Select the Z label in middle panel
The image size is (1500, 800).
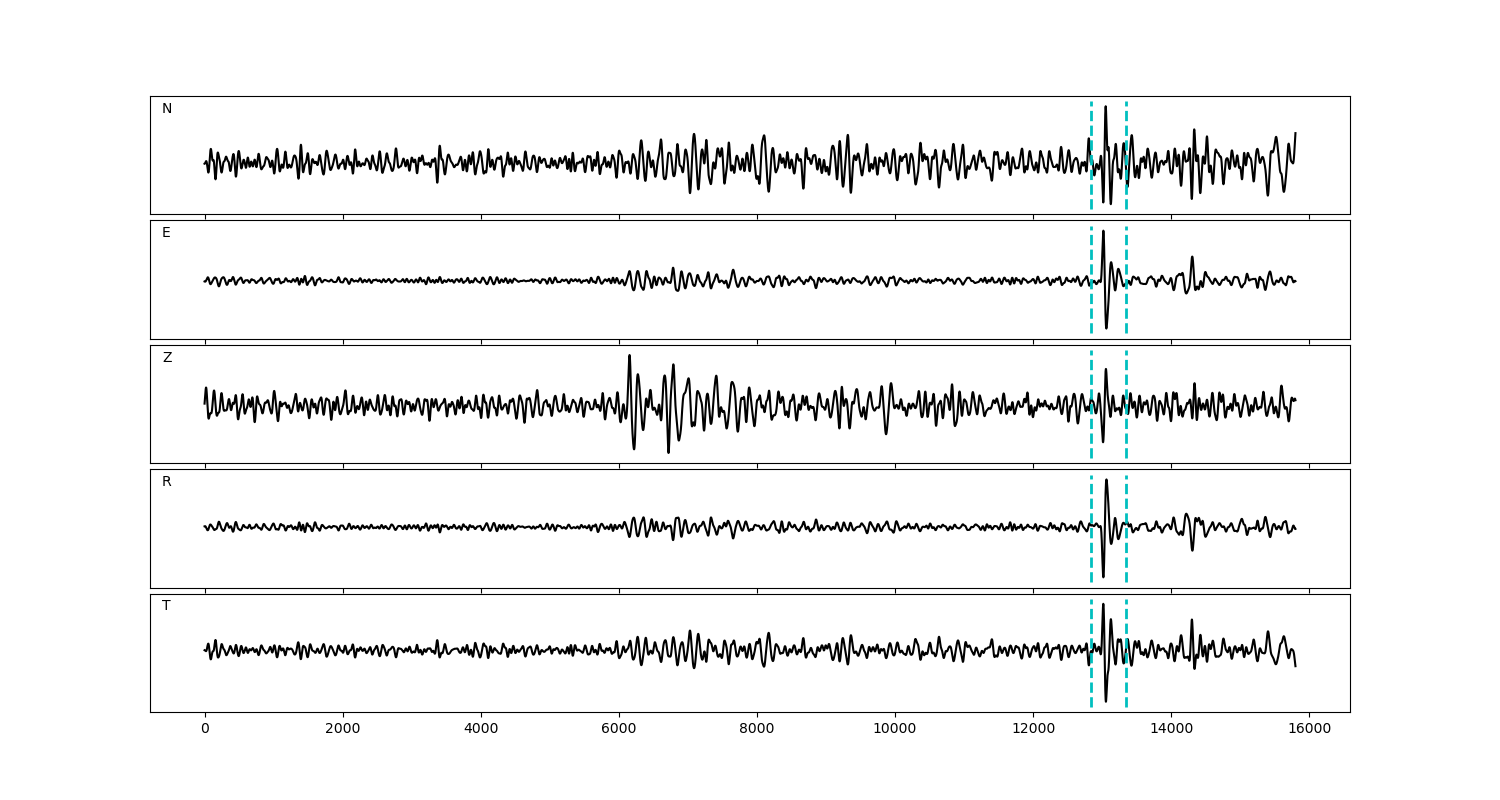tap(167, 358)
